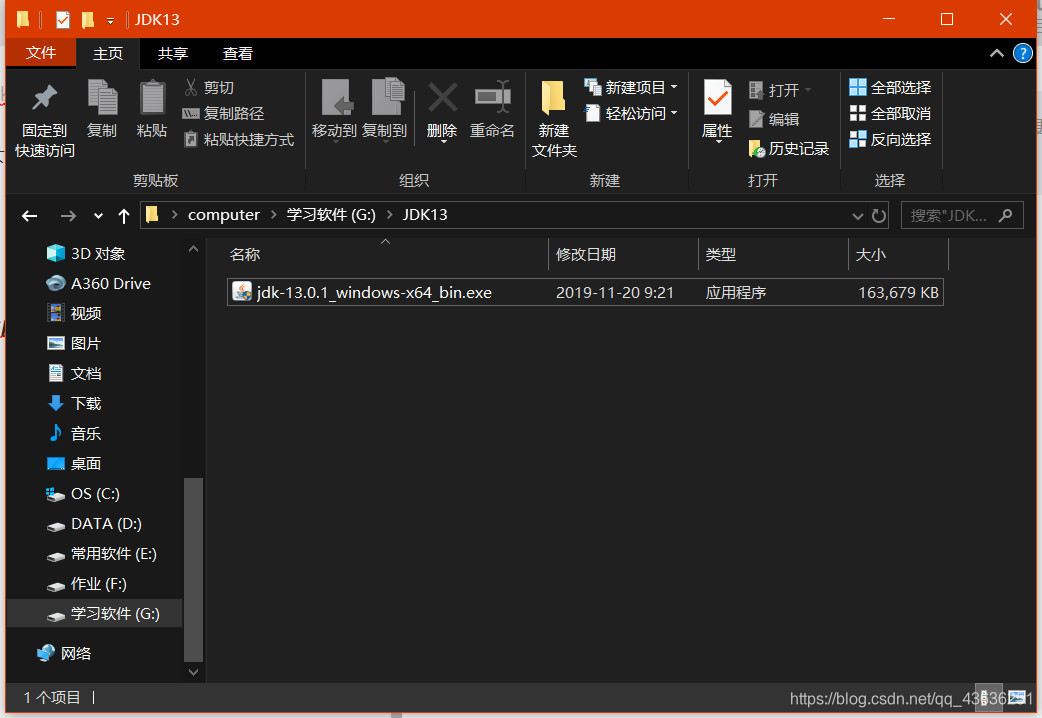
Task: Switch to 主页 (Home) tab
Action: (x=108, y=53)
